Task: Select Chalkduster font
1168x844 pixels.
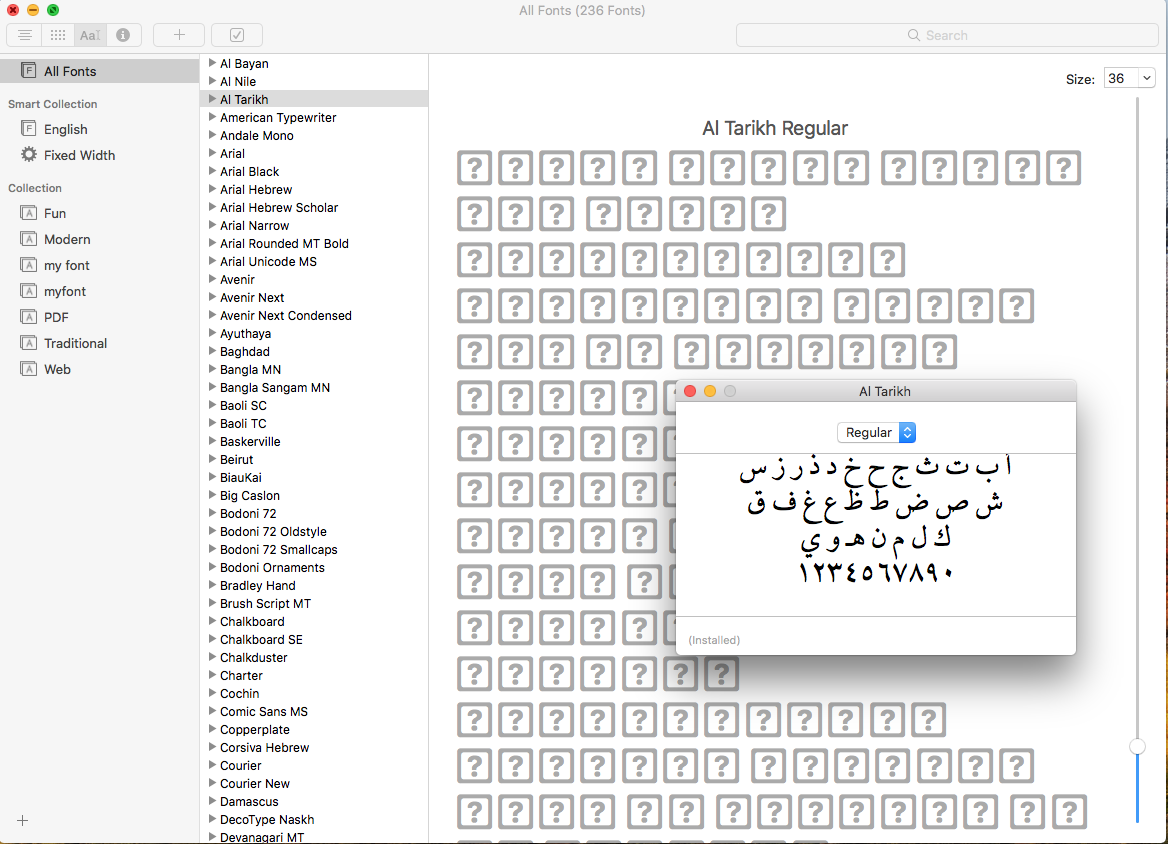Action: pos(253,658)
